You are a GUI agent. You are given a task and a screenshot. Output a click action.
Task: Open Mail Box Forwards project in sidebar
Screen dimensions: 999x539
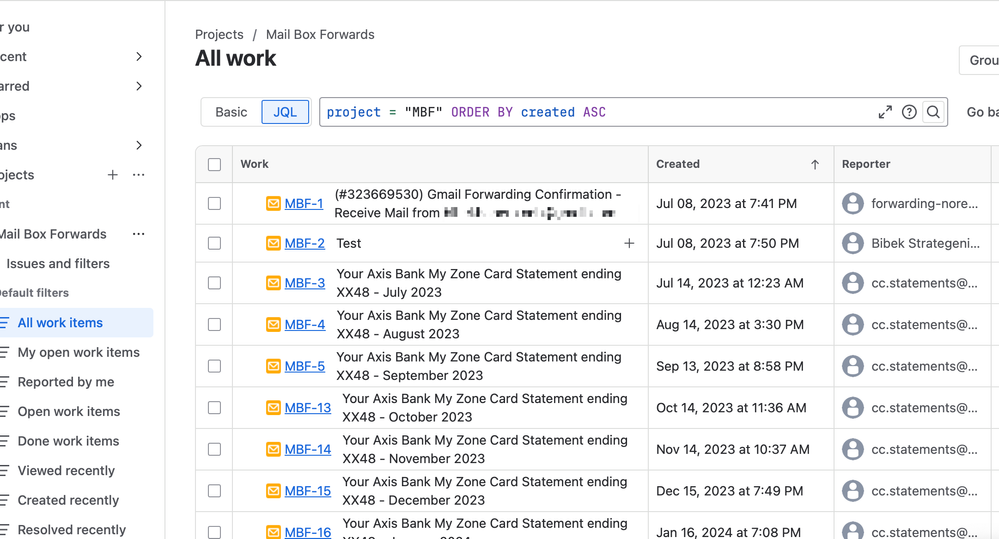coord(53,234)
